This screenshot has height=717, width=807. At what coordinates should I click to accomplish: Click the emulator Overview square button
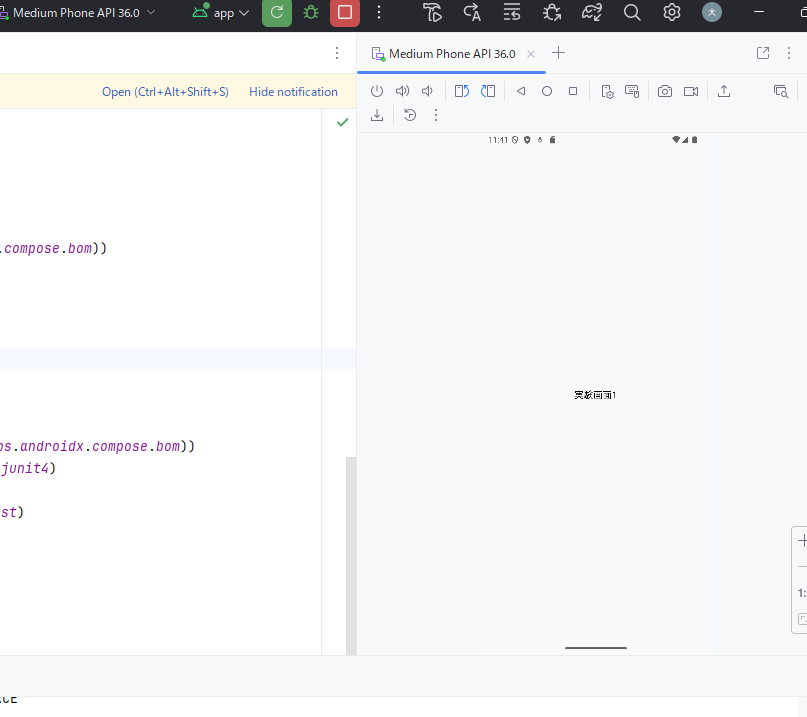click(x=573, y=91)
